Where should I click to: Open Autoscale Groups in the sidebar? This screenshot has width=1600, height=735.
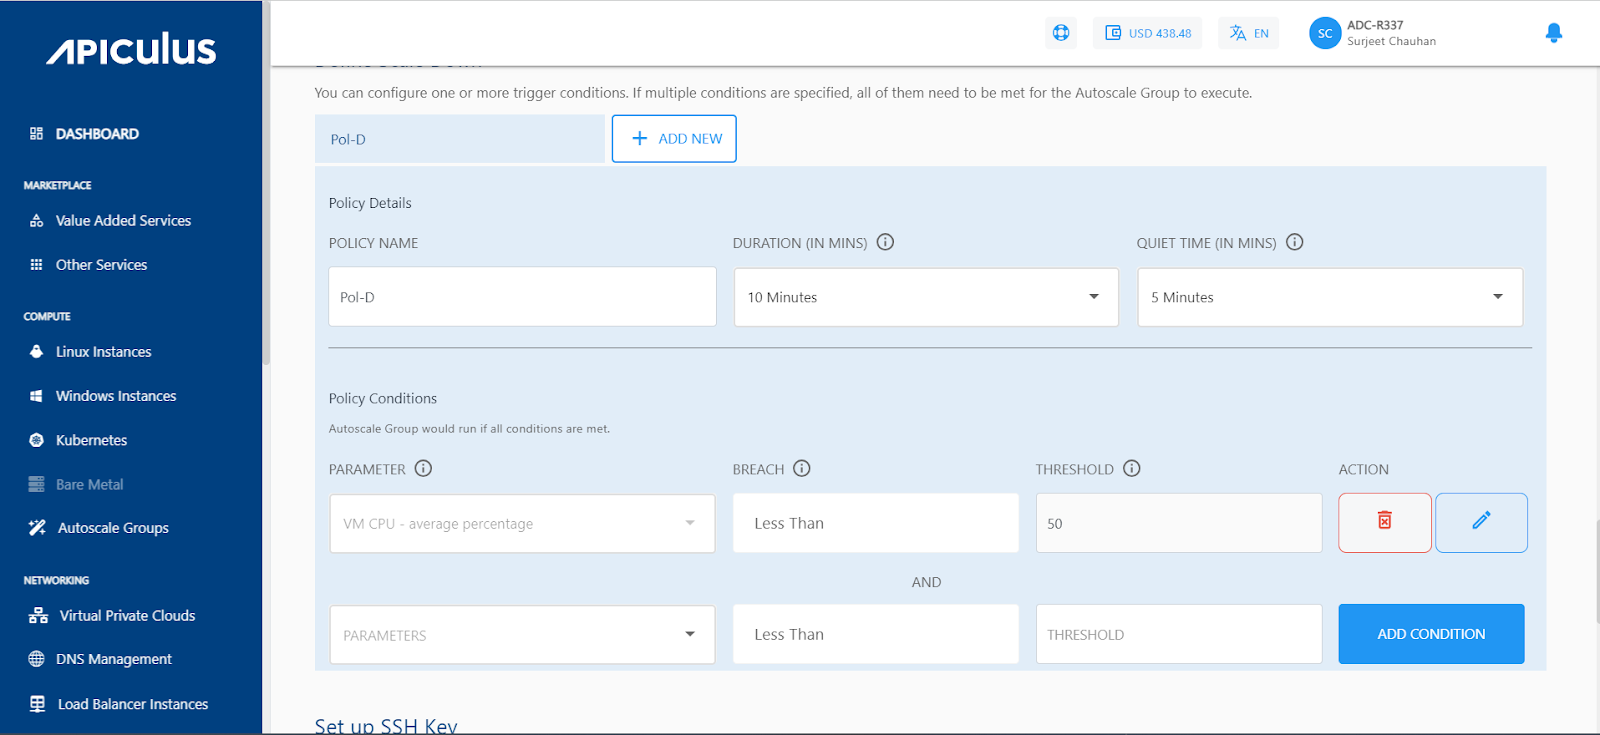pyautogui.click(x=113, y=528)
